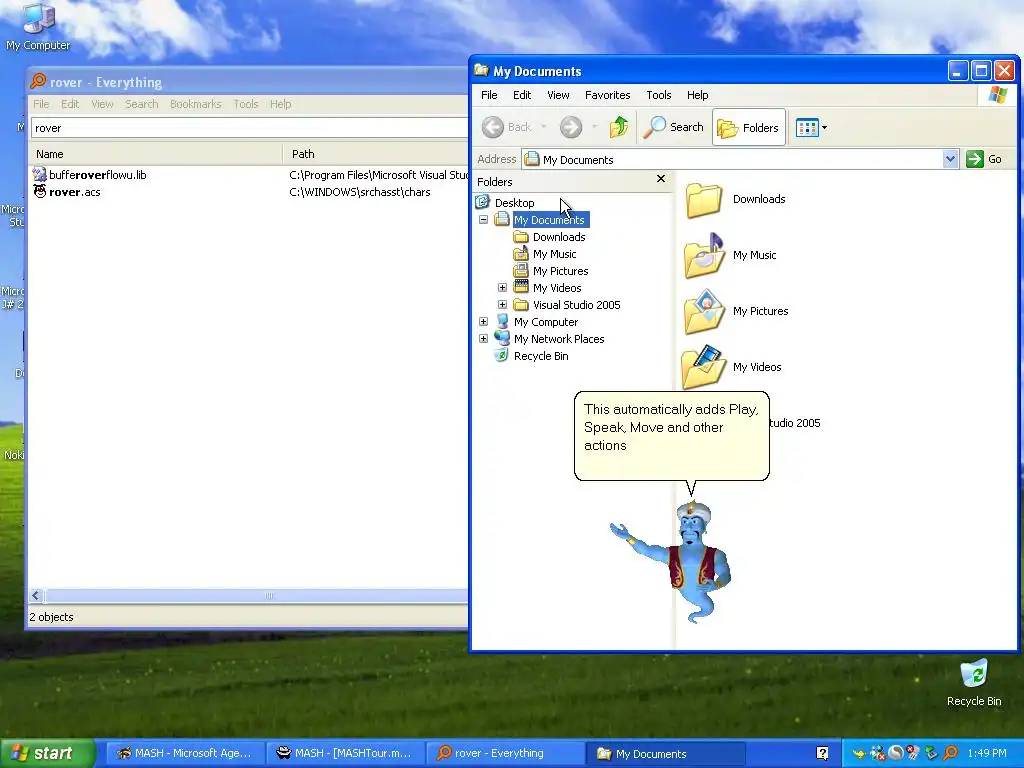
Task: Click the left scroll arrow in Everything
Action: (36, 596)
